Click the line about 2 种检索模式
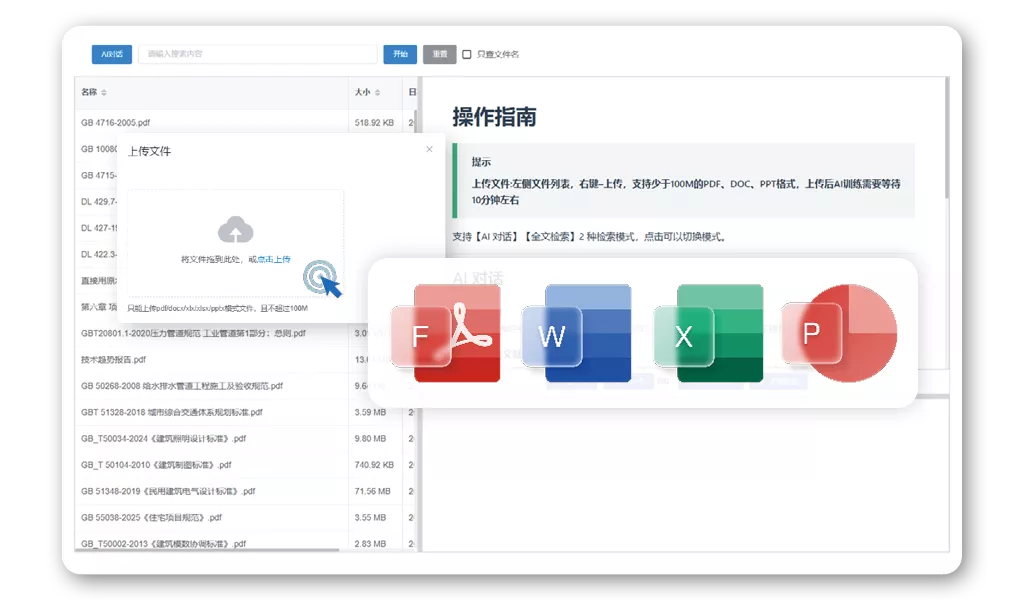1024x600 pixels. [x=590, y=236]
